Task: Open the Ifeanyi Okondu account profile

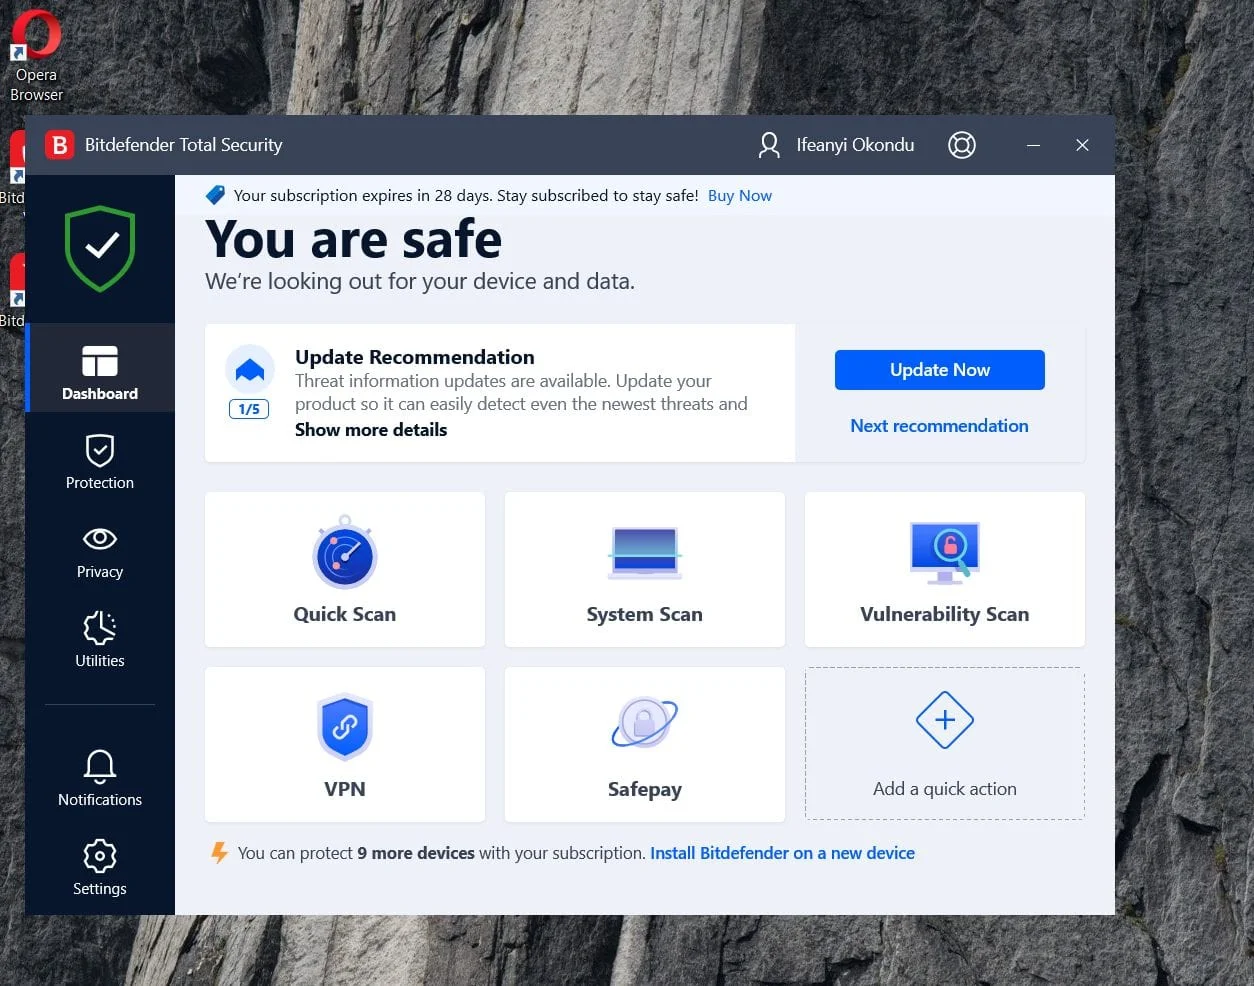Action: click(836, 145)
